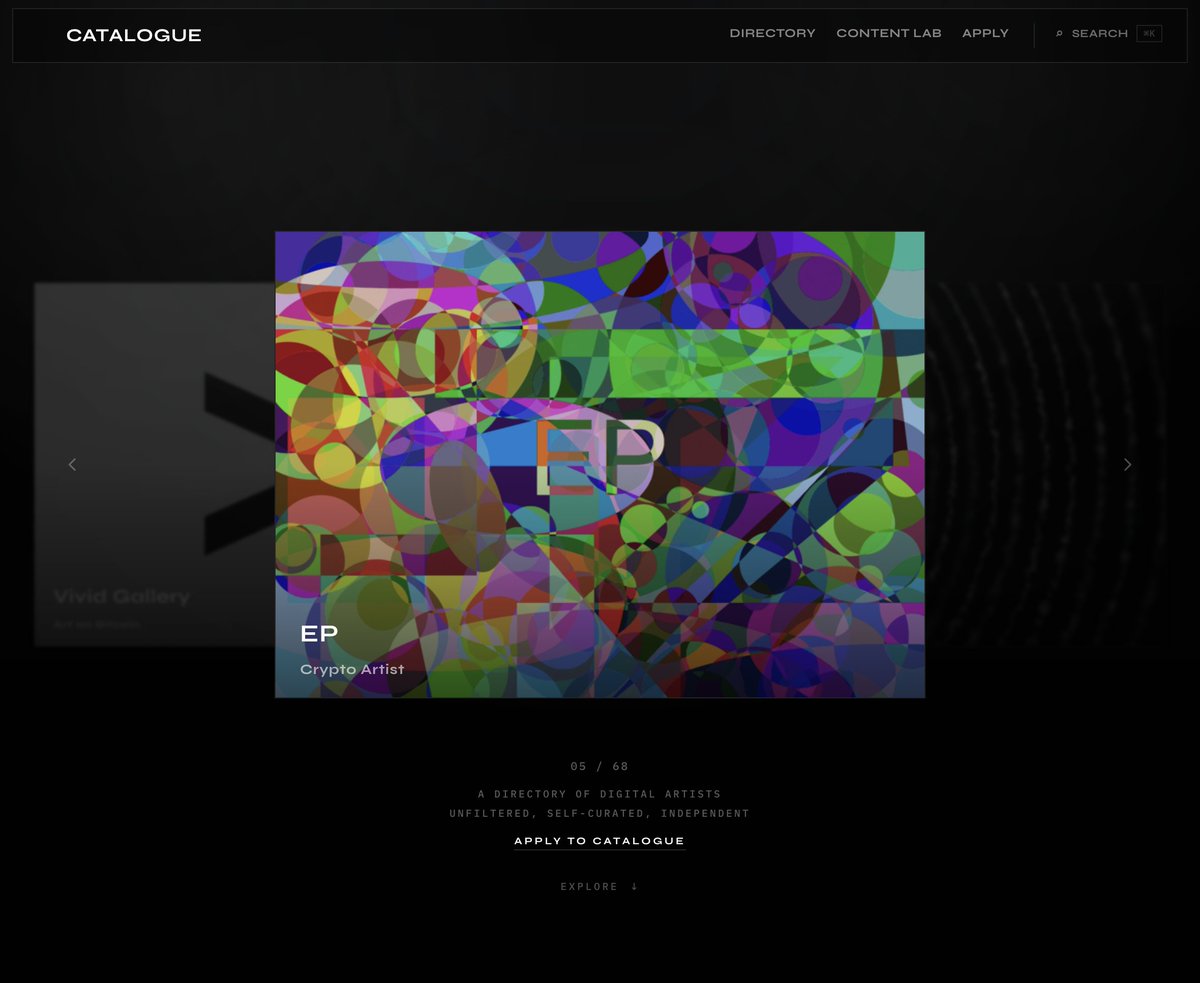1200x983 pixels.
Task: Open the Directory page
Action: pyautogui.click(x=772, y=33)
